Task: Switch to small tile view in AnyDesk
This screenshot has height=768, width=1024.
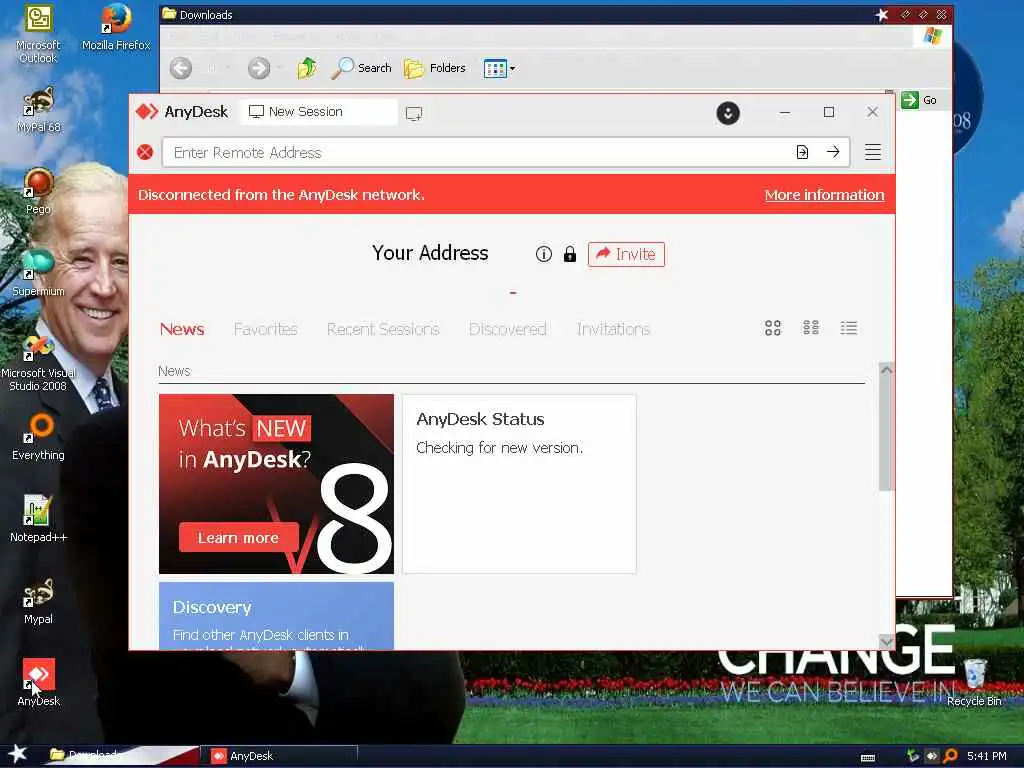Action: pos(810,328)
